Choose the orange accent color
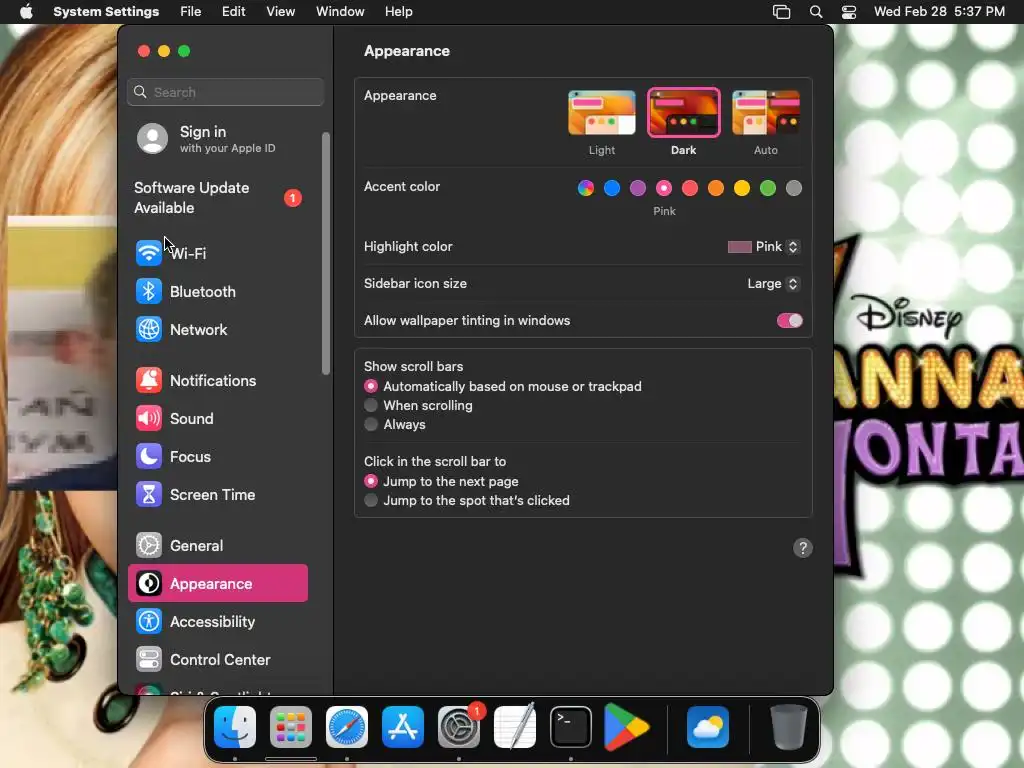The height and width of the screenshot is (768, 1024). click(x=716, y=188)
